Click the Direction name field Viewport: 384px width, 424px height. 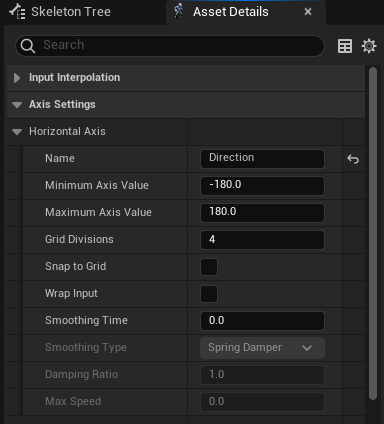coord(262,159)
